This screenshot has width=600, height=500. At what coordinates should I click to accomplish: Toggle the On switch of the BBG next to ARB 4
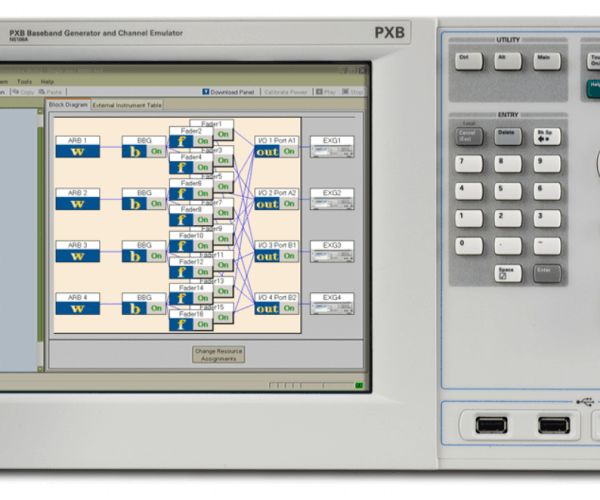156,309
